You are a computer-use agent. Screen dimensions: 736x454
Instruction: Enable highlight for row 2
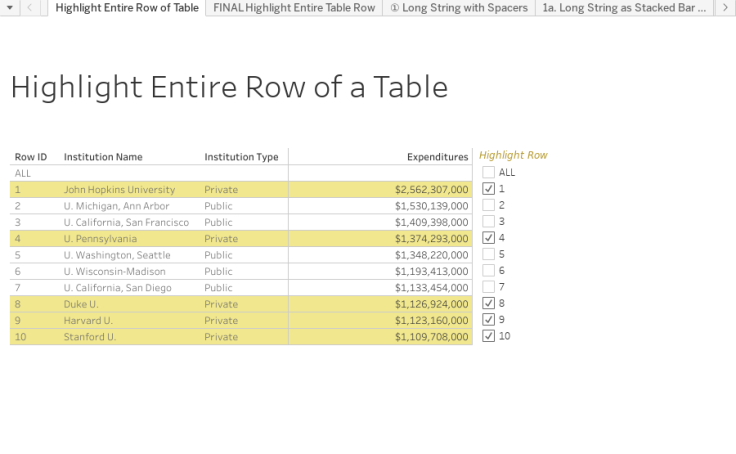(x=488, y=205)
